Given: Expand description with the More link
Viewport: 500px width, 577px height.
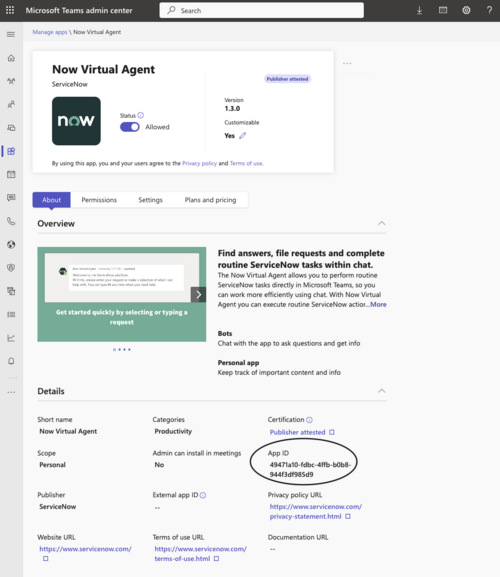Looking at the screenshot, I should tap(378, 304).
